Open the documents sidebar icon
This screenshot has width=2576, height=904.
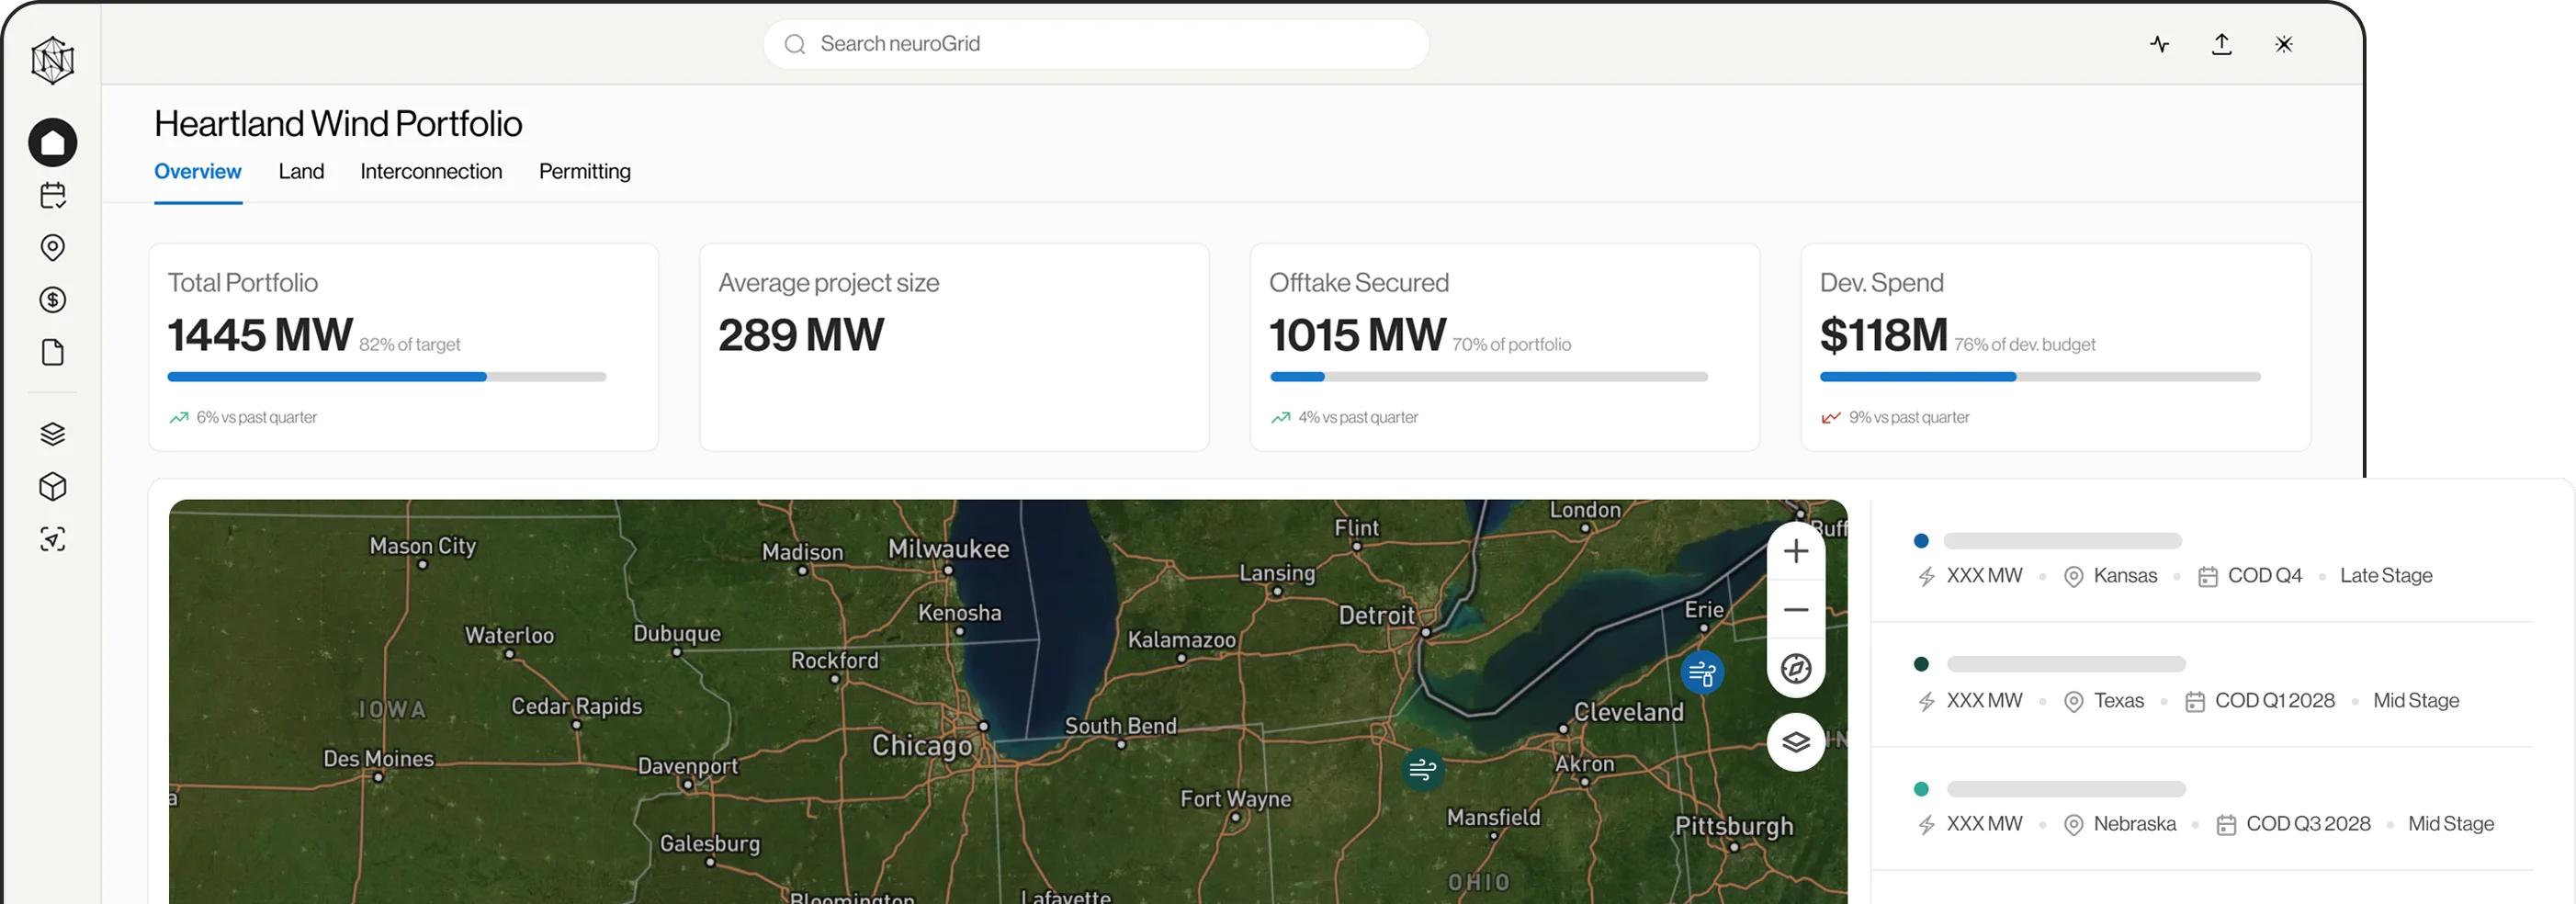tap(53, 352)
